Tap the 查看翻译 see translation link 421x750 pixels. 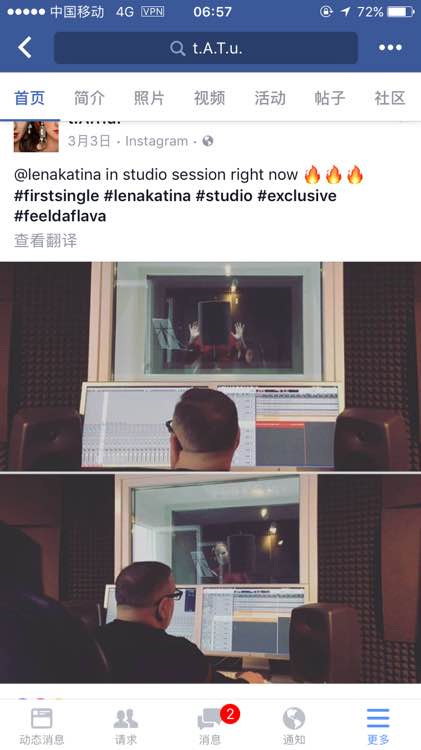(x=45, y=240)
